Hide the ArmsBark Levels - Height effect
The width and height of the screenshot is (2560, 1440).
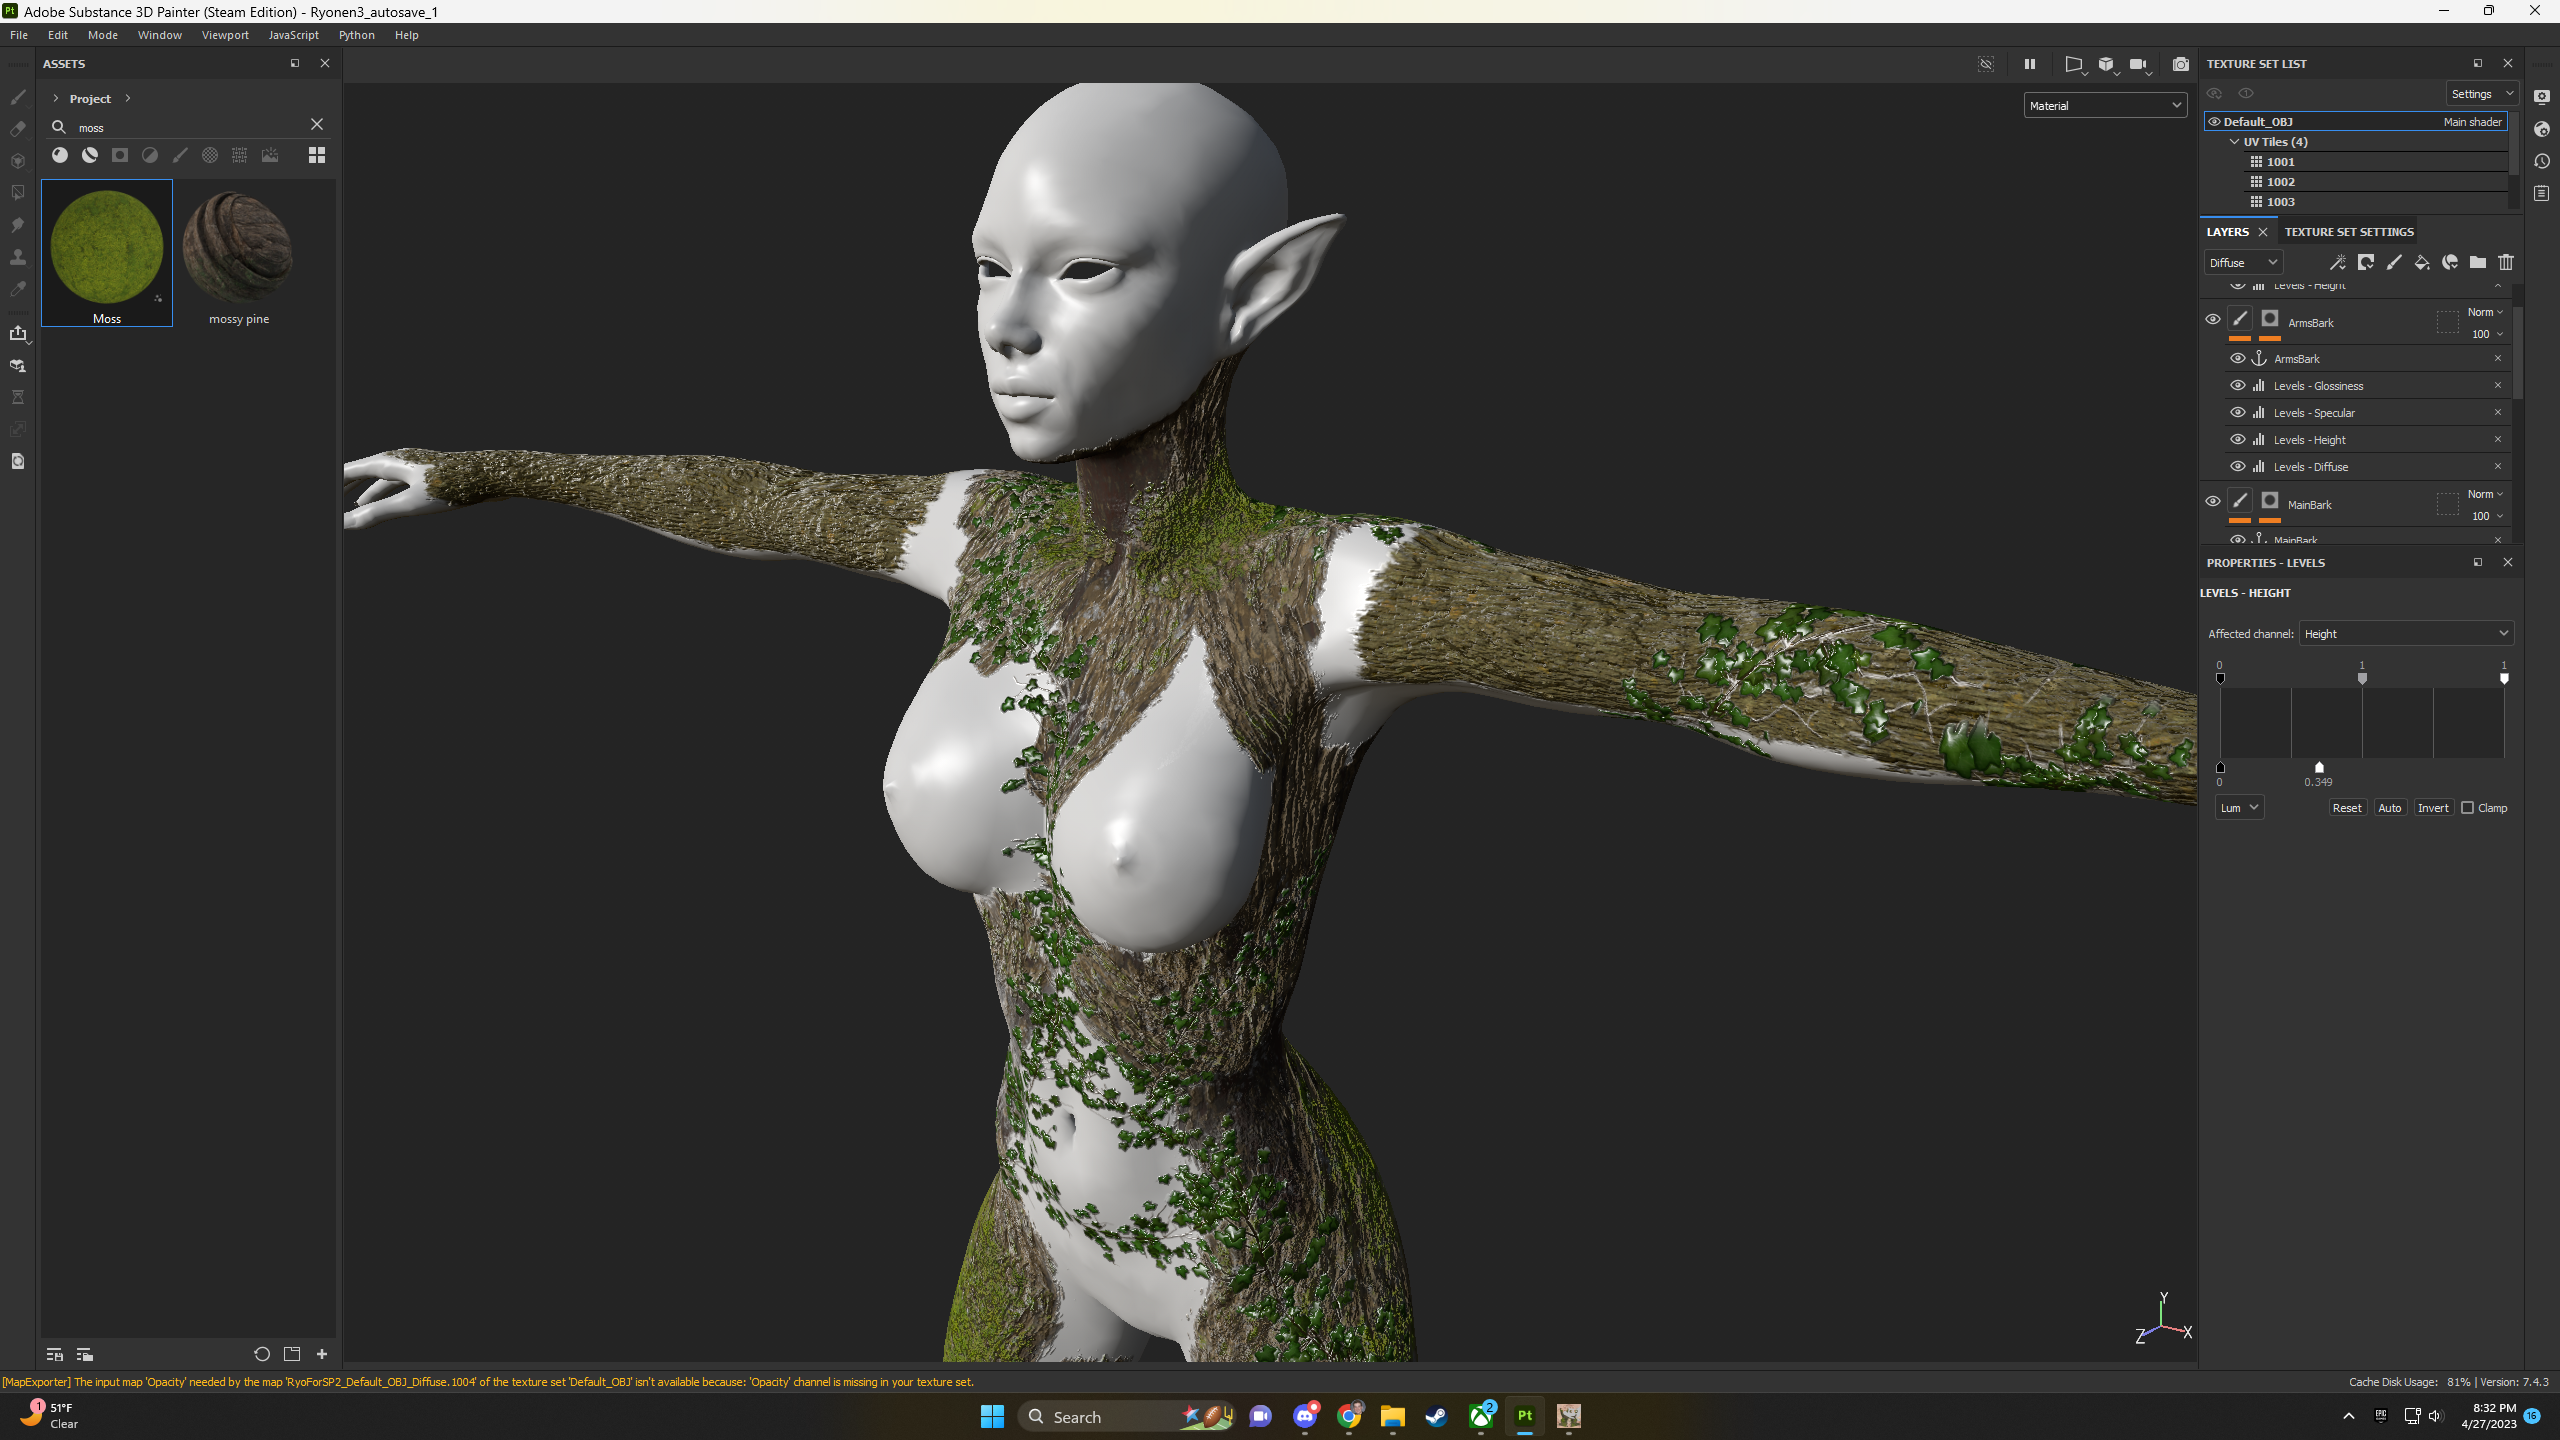[x=2238, y=439]
